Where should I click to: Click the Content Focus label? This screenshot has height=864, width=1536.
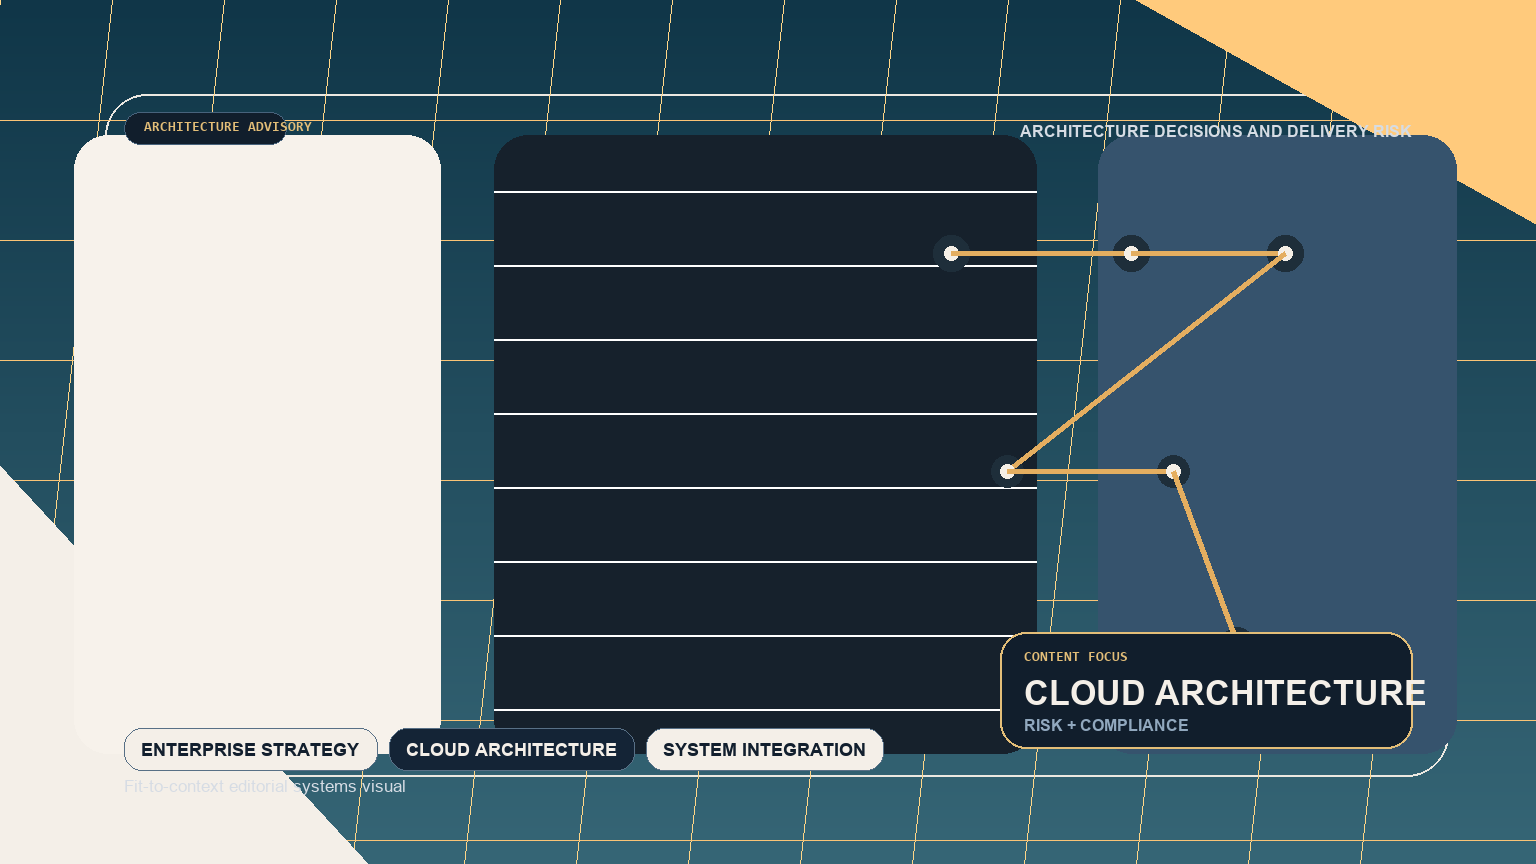click(x=1075, y=657)
